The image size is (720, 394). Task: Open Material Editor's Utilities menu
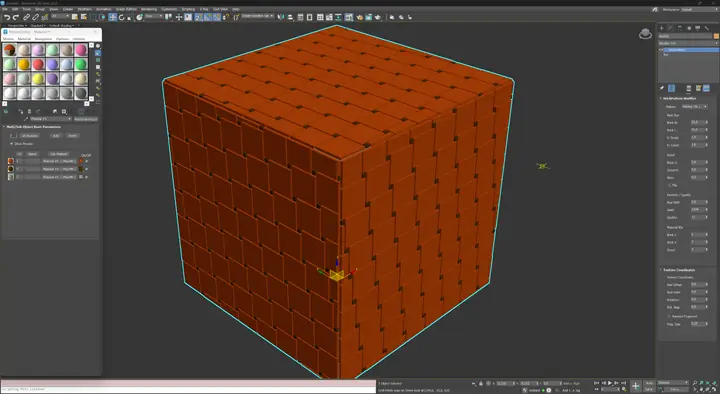pos(79,39)
